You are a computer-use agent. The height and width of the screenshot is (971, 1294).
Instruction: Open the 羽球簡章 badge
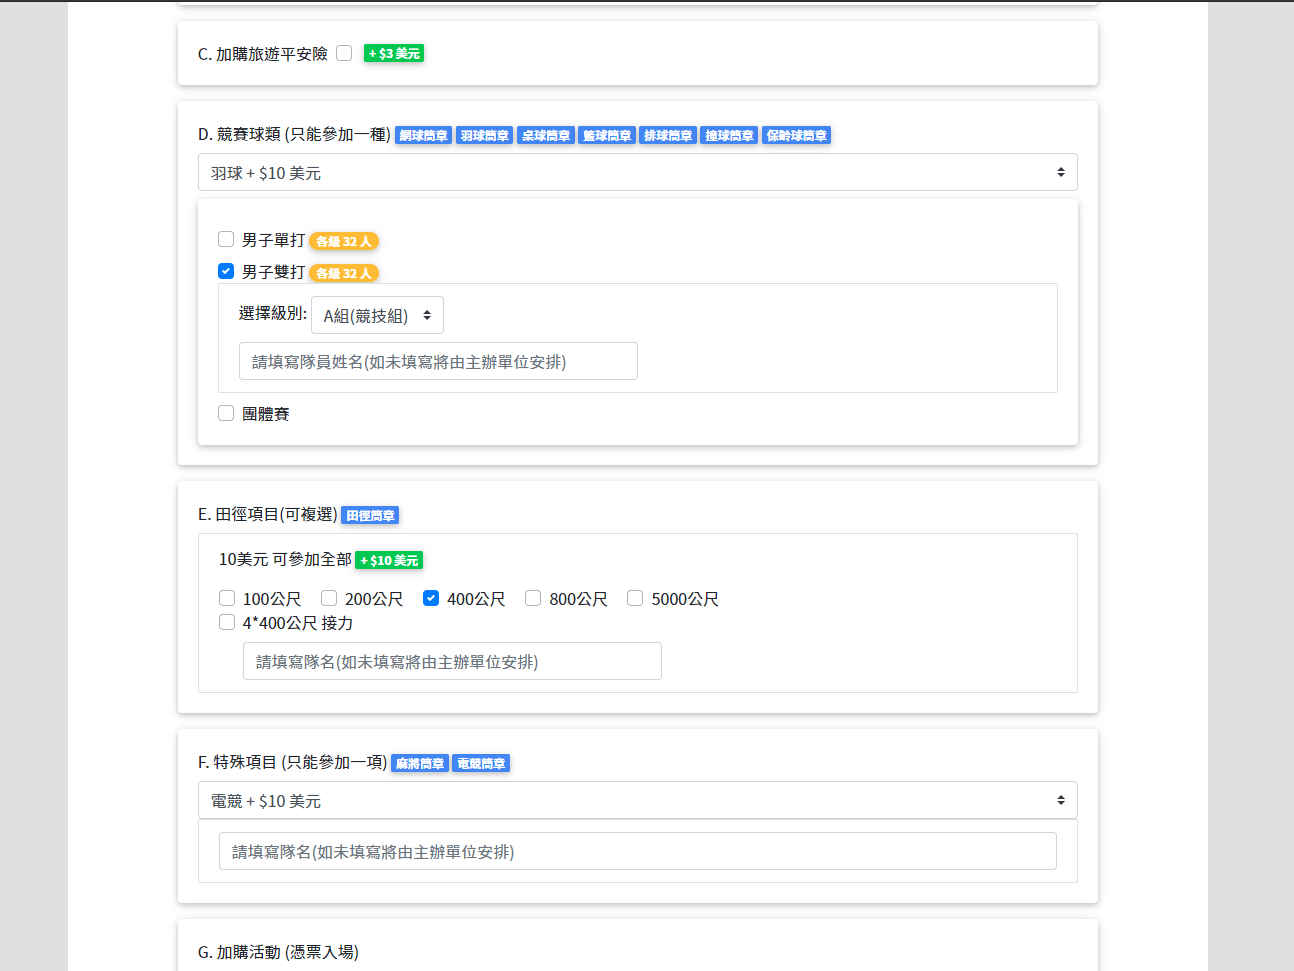(484, 135)
